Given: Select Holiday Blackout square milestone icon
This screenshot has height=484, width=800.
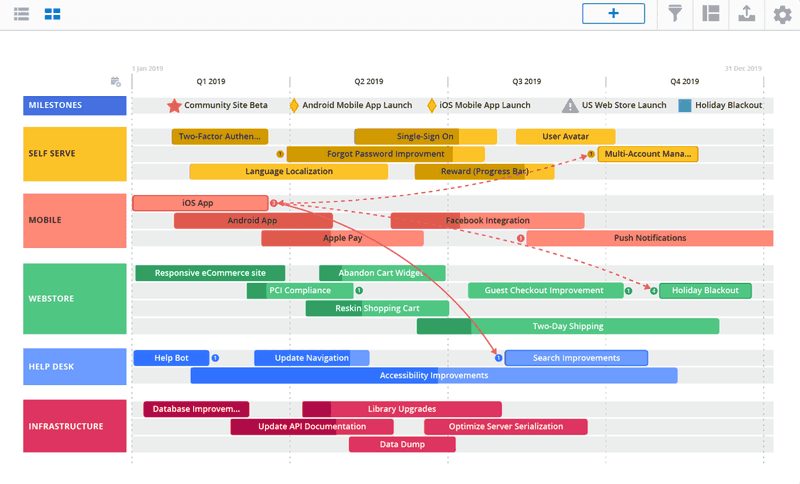Looking at the screenshot, I should (x=685, y=106).
